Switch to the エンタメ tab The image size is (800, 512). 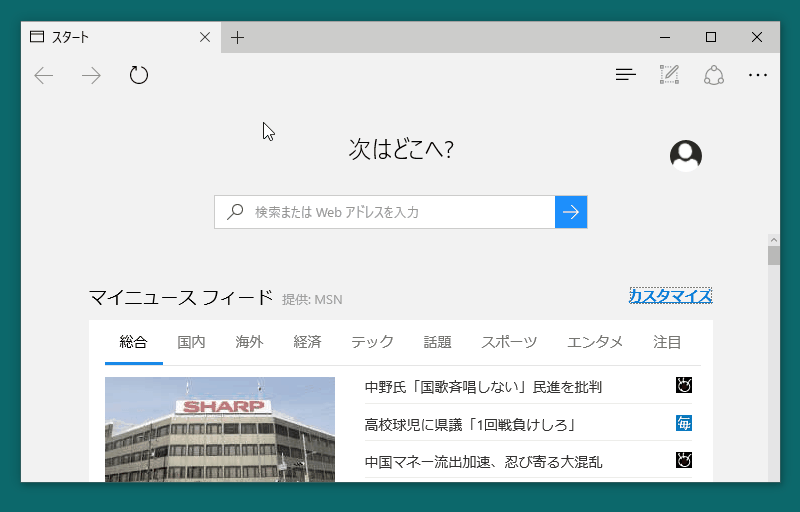click(x=595, y=342)
